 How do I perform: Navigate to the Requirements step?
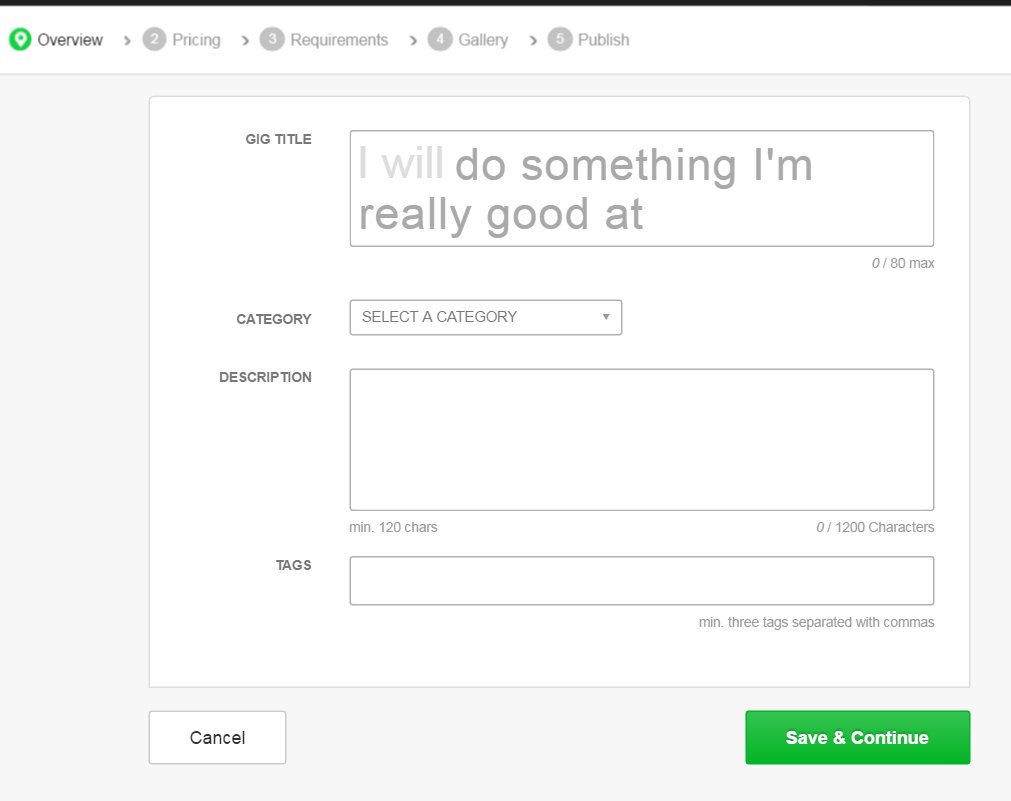tap(339, 39)
